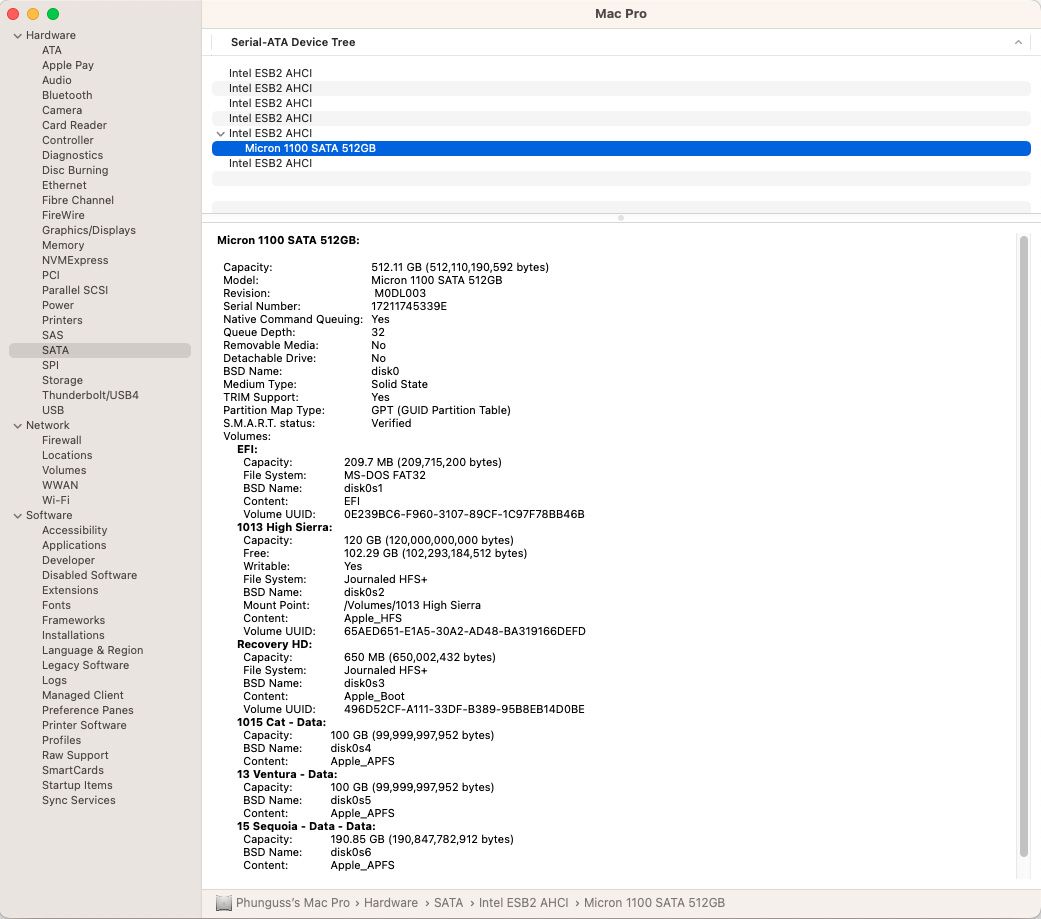Screen dimensions: 1041x919
Task: Collapse the Network section in sidebar
Action: click(x=17, y=426)
